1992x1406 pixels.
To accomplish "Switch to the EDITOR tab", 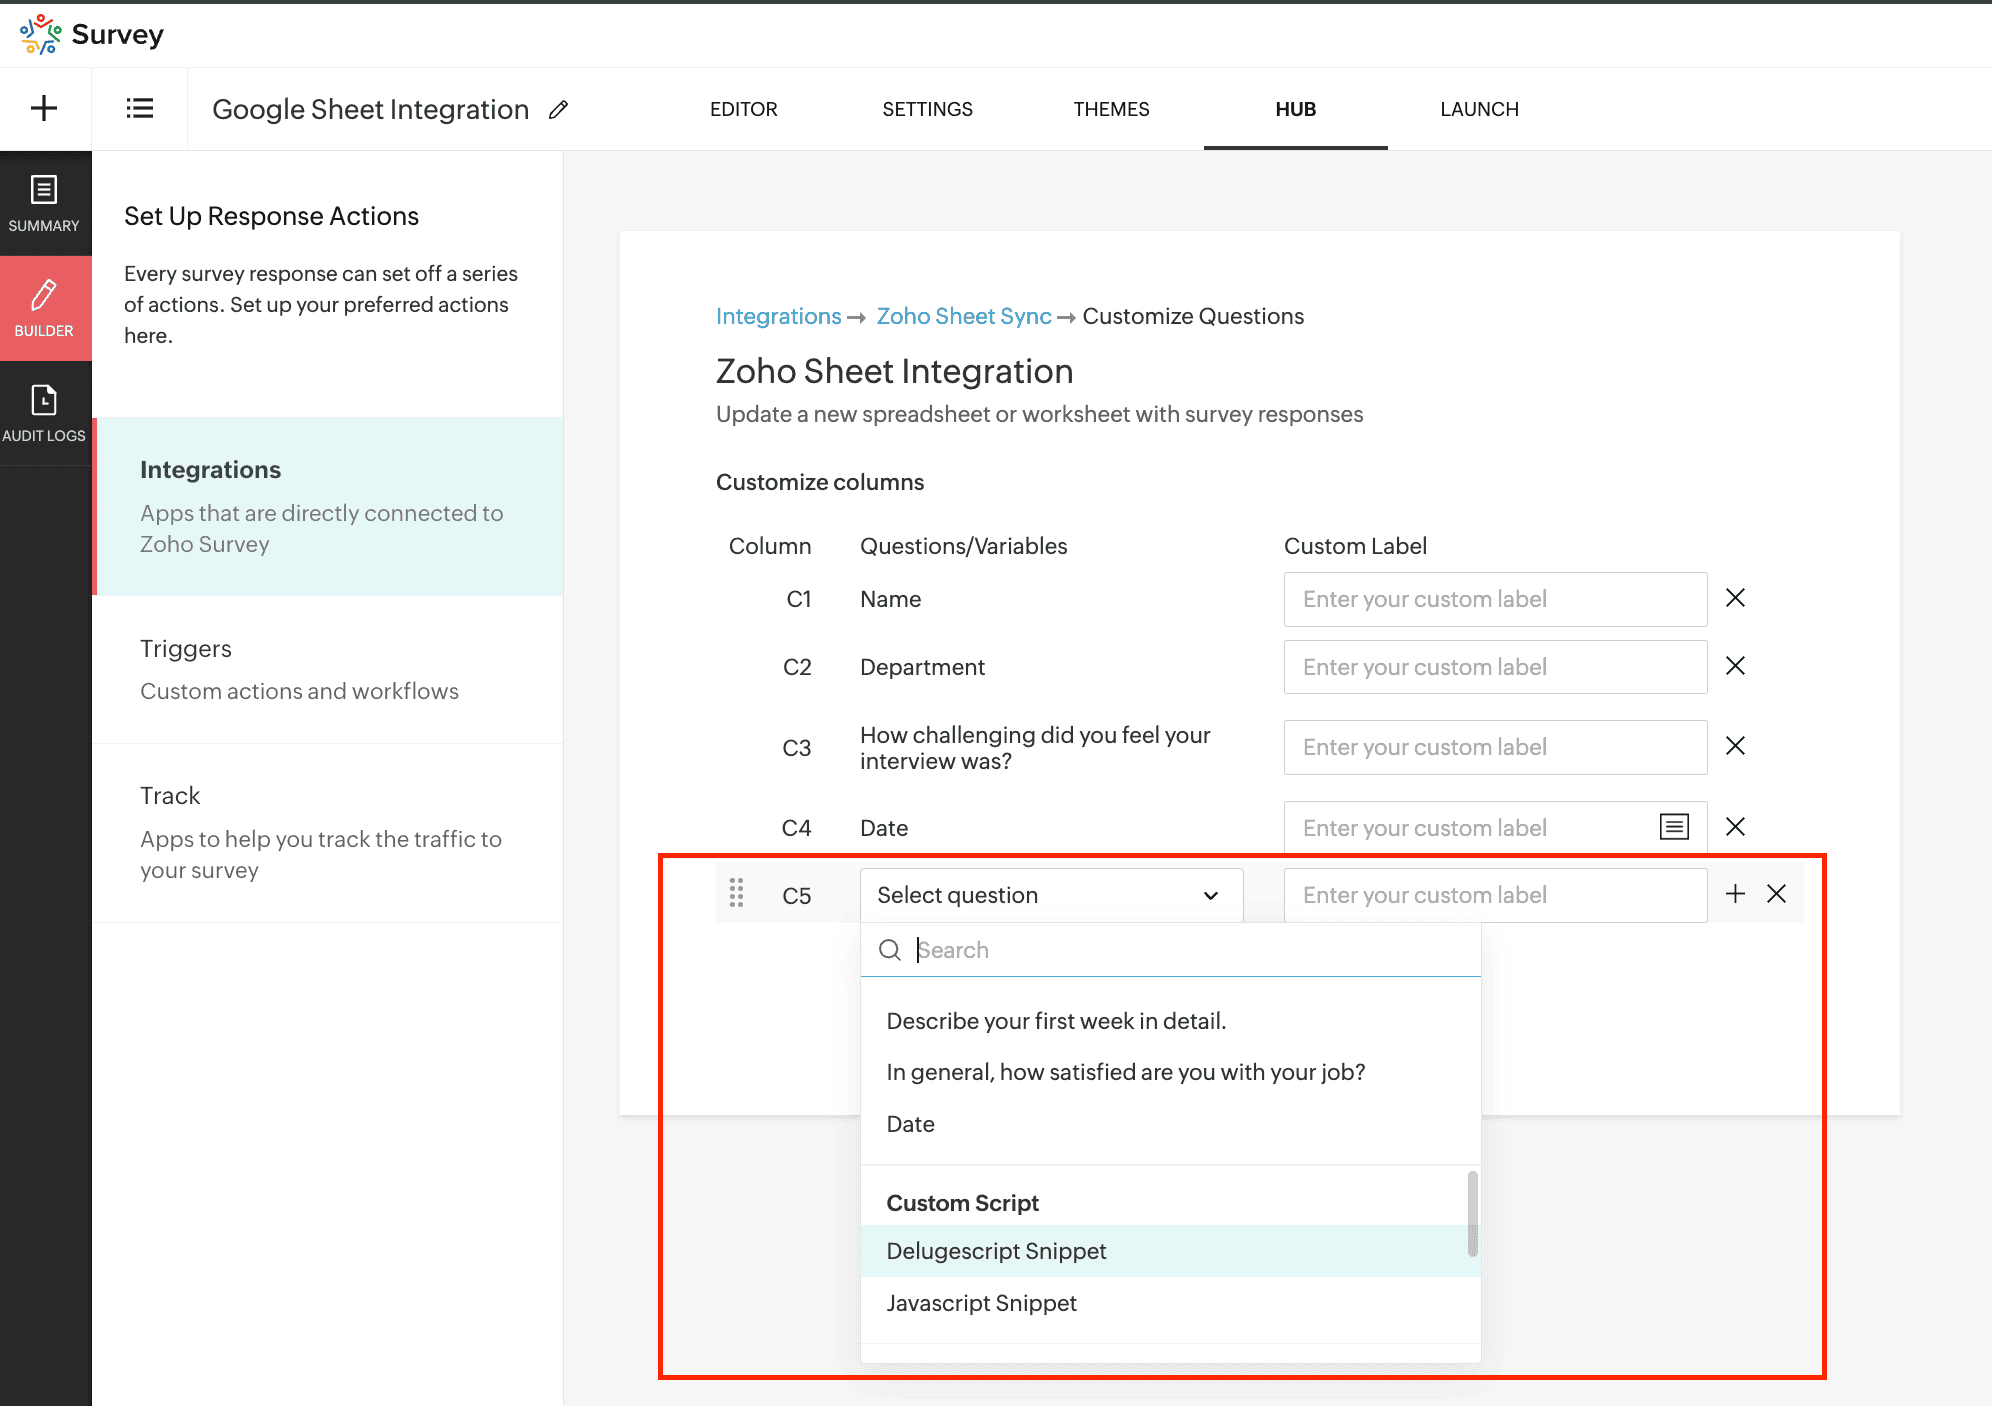I will (x=743, y=109).
